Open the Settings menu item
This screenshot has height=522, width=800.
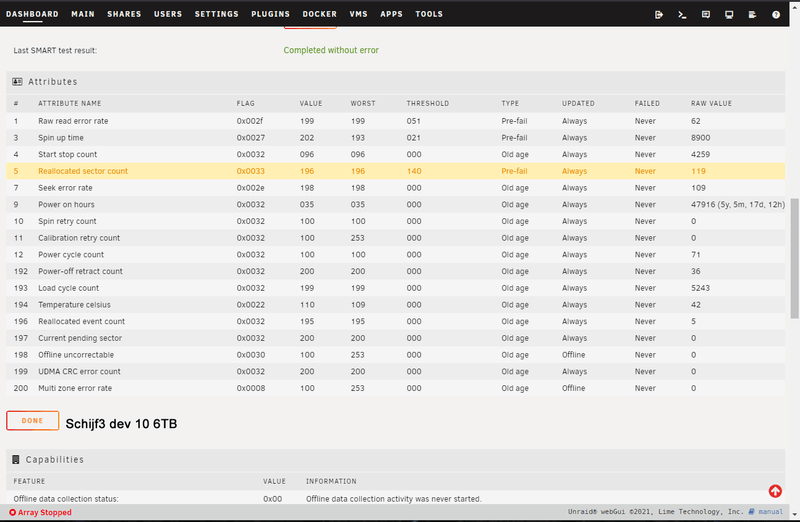pos(216,14)
